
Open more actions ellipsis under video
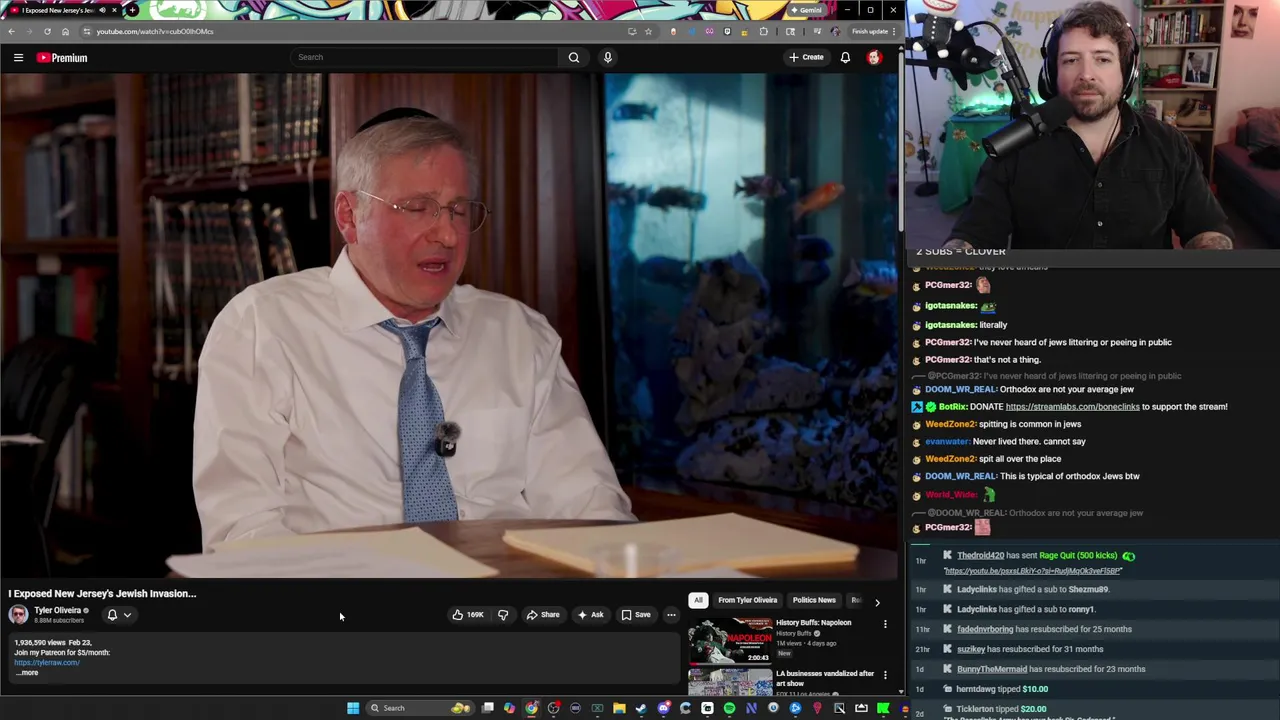tap(671, 615)
